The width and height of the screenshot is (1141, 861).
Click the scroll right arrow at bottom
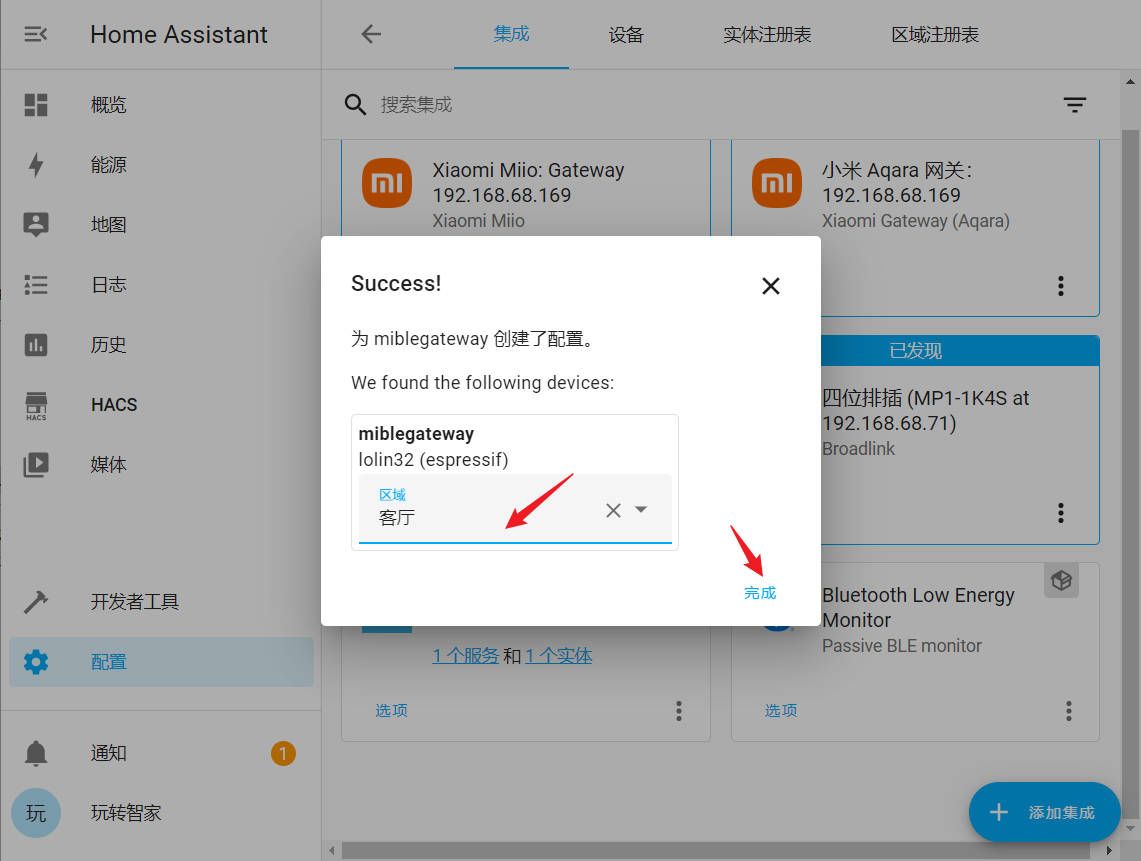click(1109, 850)
